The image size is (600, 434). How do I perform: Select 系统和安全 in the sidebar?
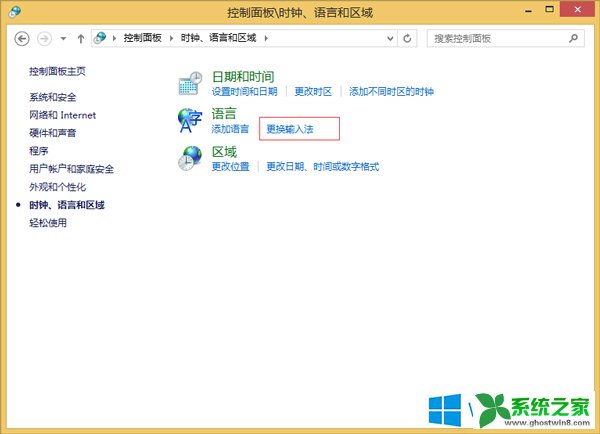(x=53, y=96)
